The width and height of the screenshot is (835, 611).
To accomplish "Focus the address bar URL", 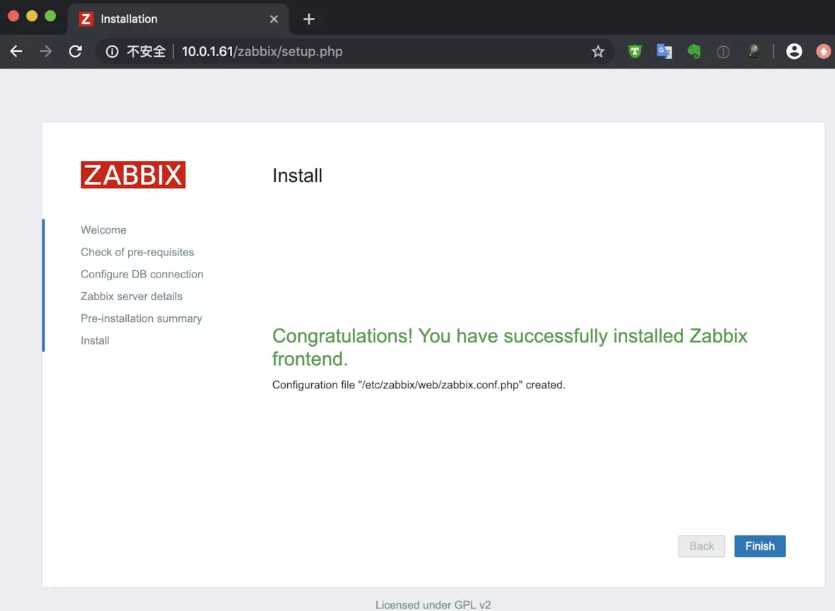I will pyautogui.click(x=262, y=52).
